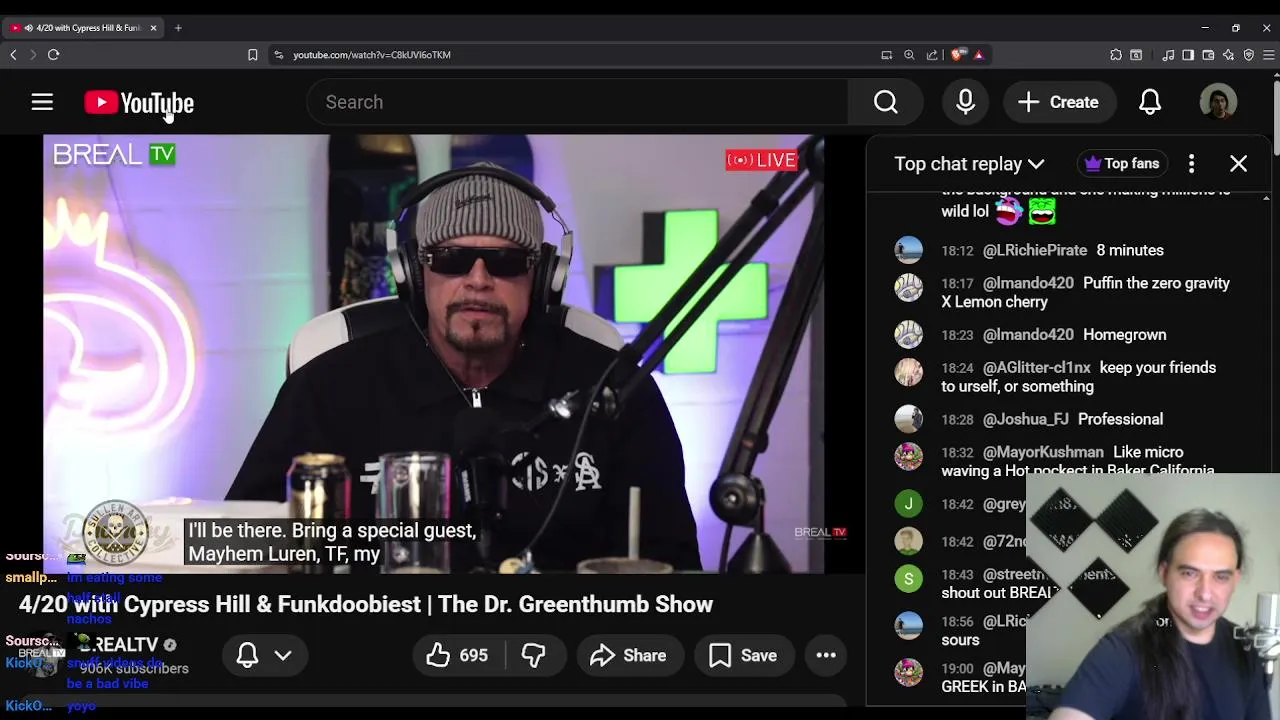Click the magnifier search button

[885, 102]
